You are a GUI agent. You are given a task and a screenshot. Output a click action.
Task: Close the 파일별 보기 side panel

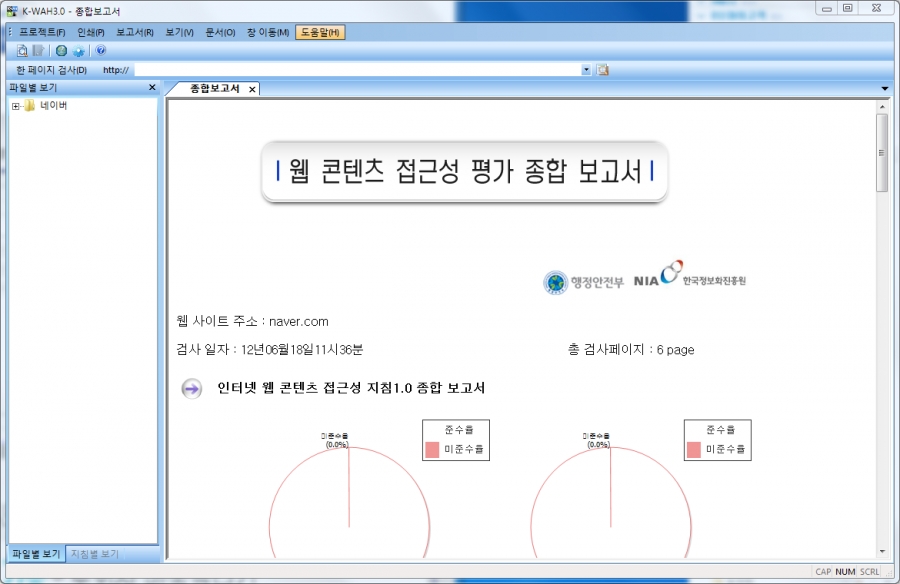152,88
